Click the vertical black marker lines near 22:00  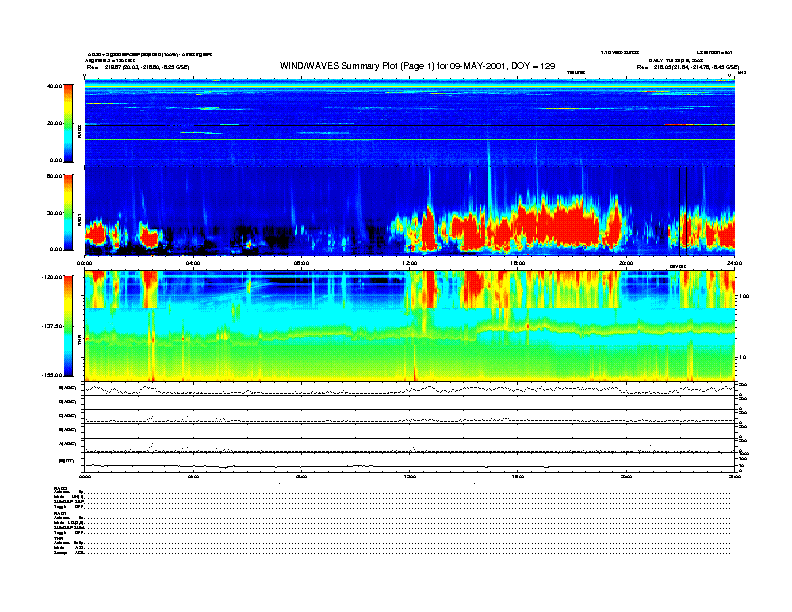[683, 212]
